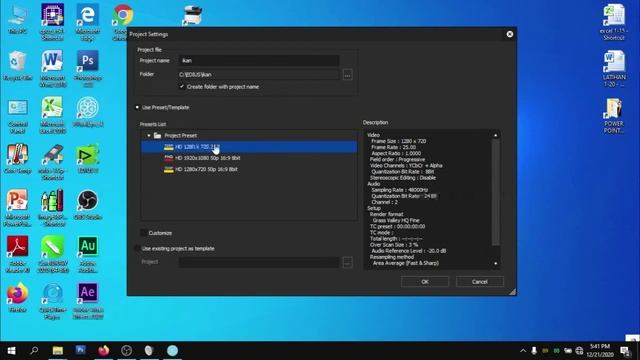Click 'Frame Size : 1280 x 720' text
Screen dimensions: 640x360
(x=398, y=141)
